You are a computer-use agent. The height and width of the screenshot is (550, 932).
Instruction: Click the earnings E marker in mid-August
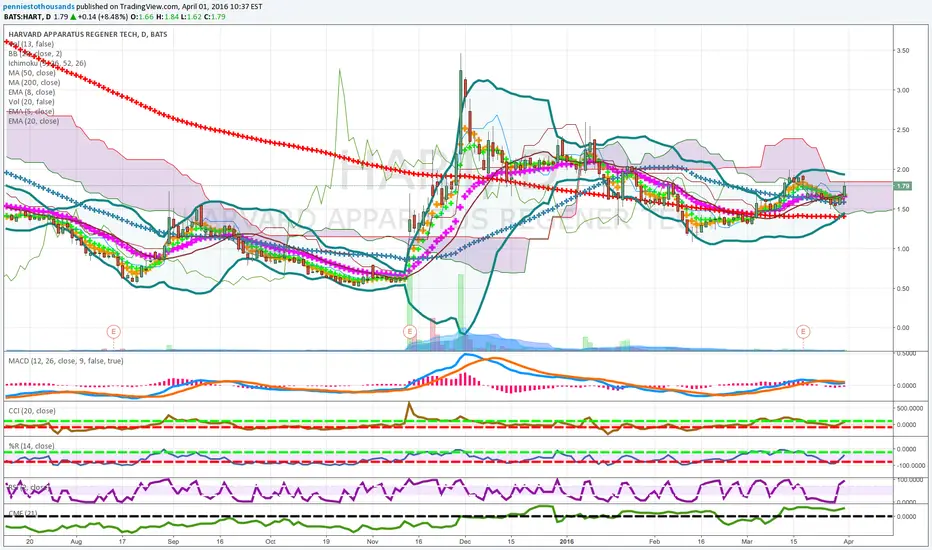(113, 332)
